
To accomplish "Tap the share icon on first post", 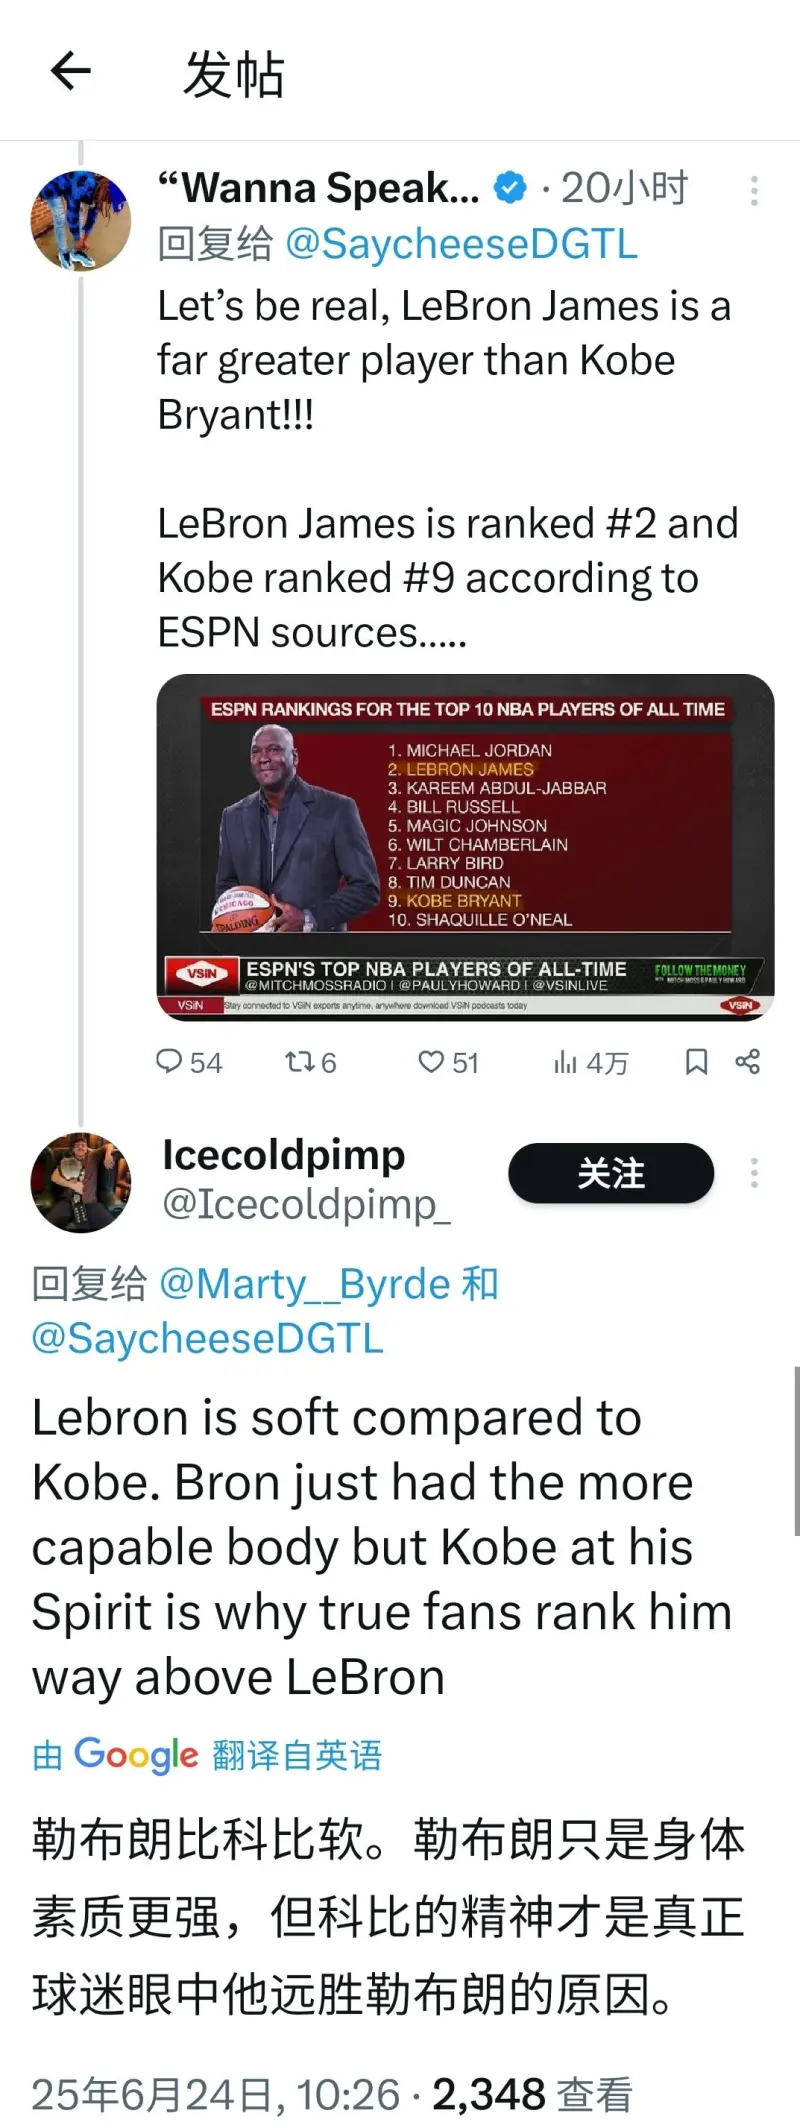I will point(748,1061).
